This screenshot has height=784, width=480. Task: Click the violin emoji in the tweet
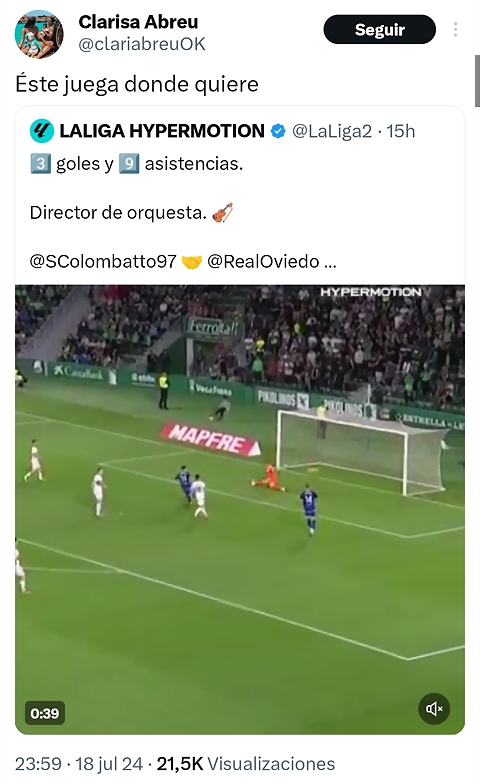[222, 212]
